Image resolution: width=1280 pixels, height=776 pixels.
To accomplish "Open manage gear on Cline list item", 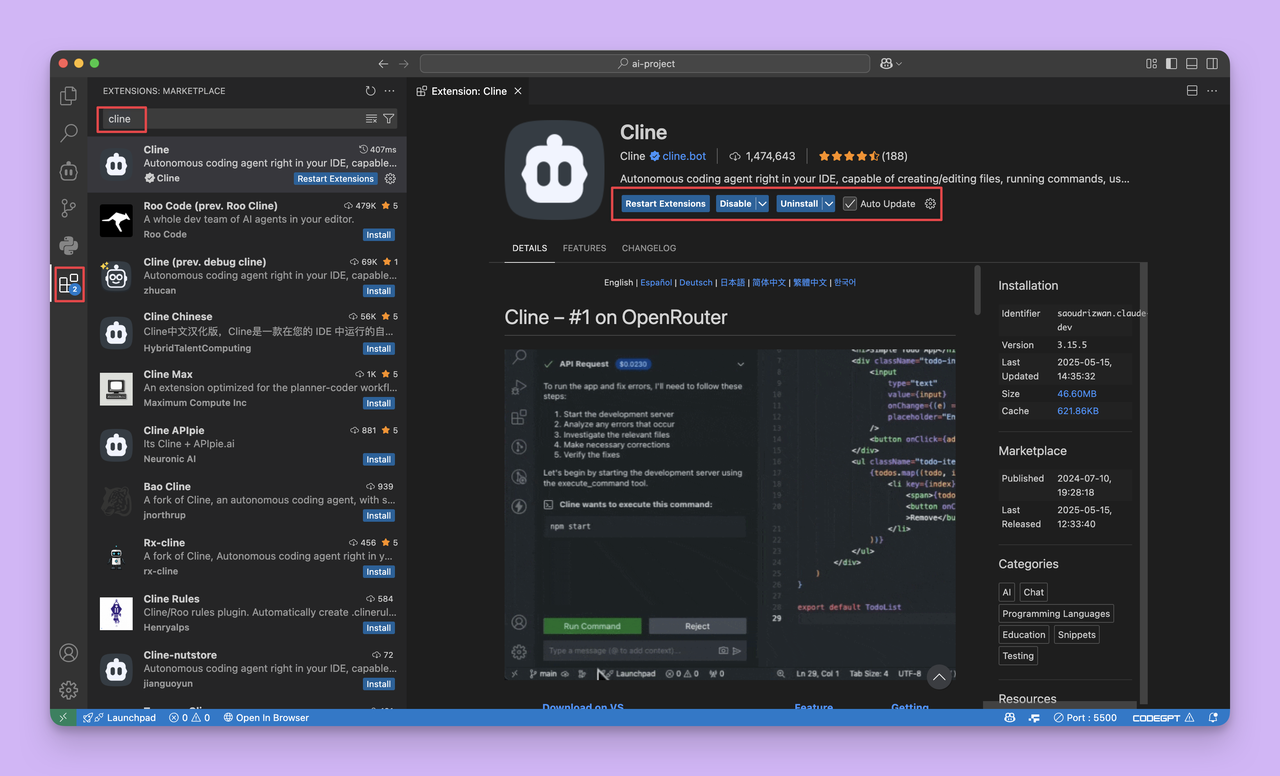I will tap(390, 179).
